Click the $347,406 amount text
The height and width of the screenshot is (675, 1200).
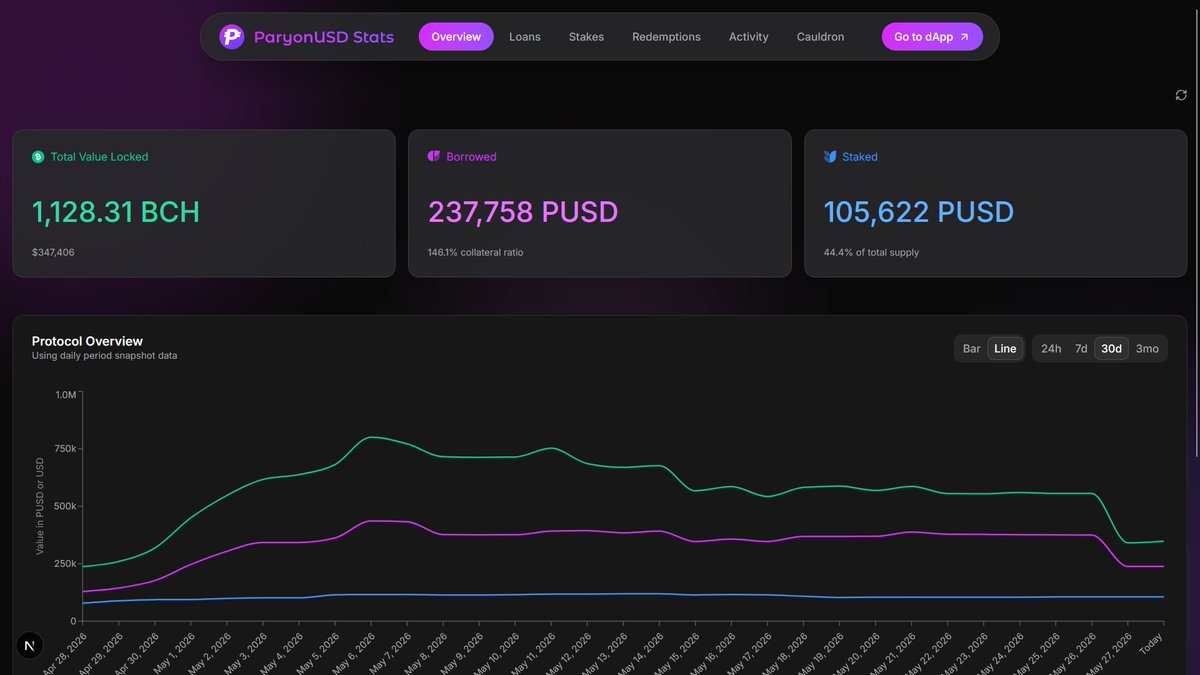tap(53, 252)
